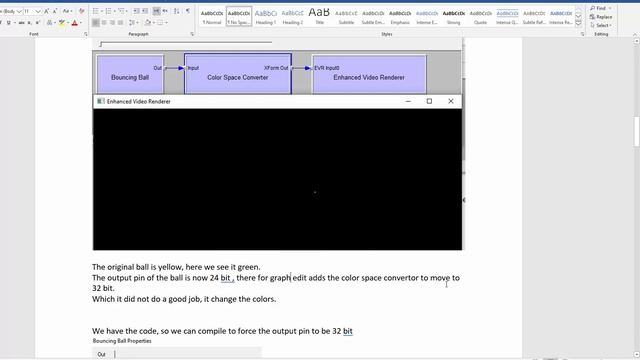Click the Multilevel List icon
Viewport: 640px width, 360px height.
pos(122,11)
